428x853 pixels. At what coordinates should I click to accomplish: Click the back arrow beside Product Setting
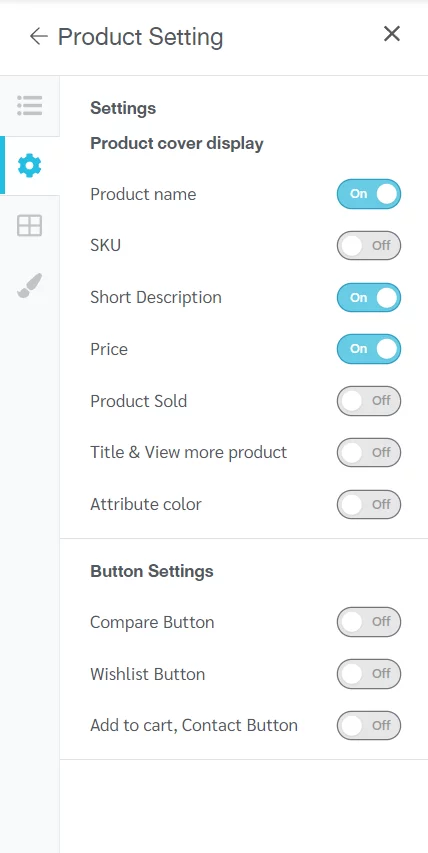39,36
